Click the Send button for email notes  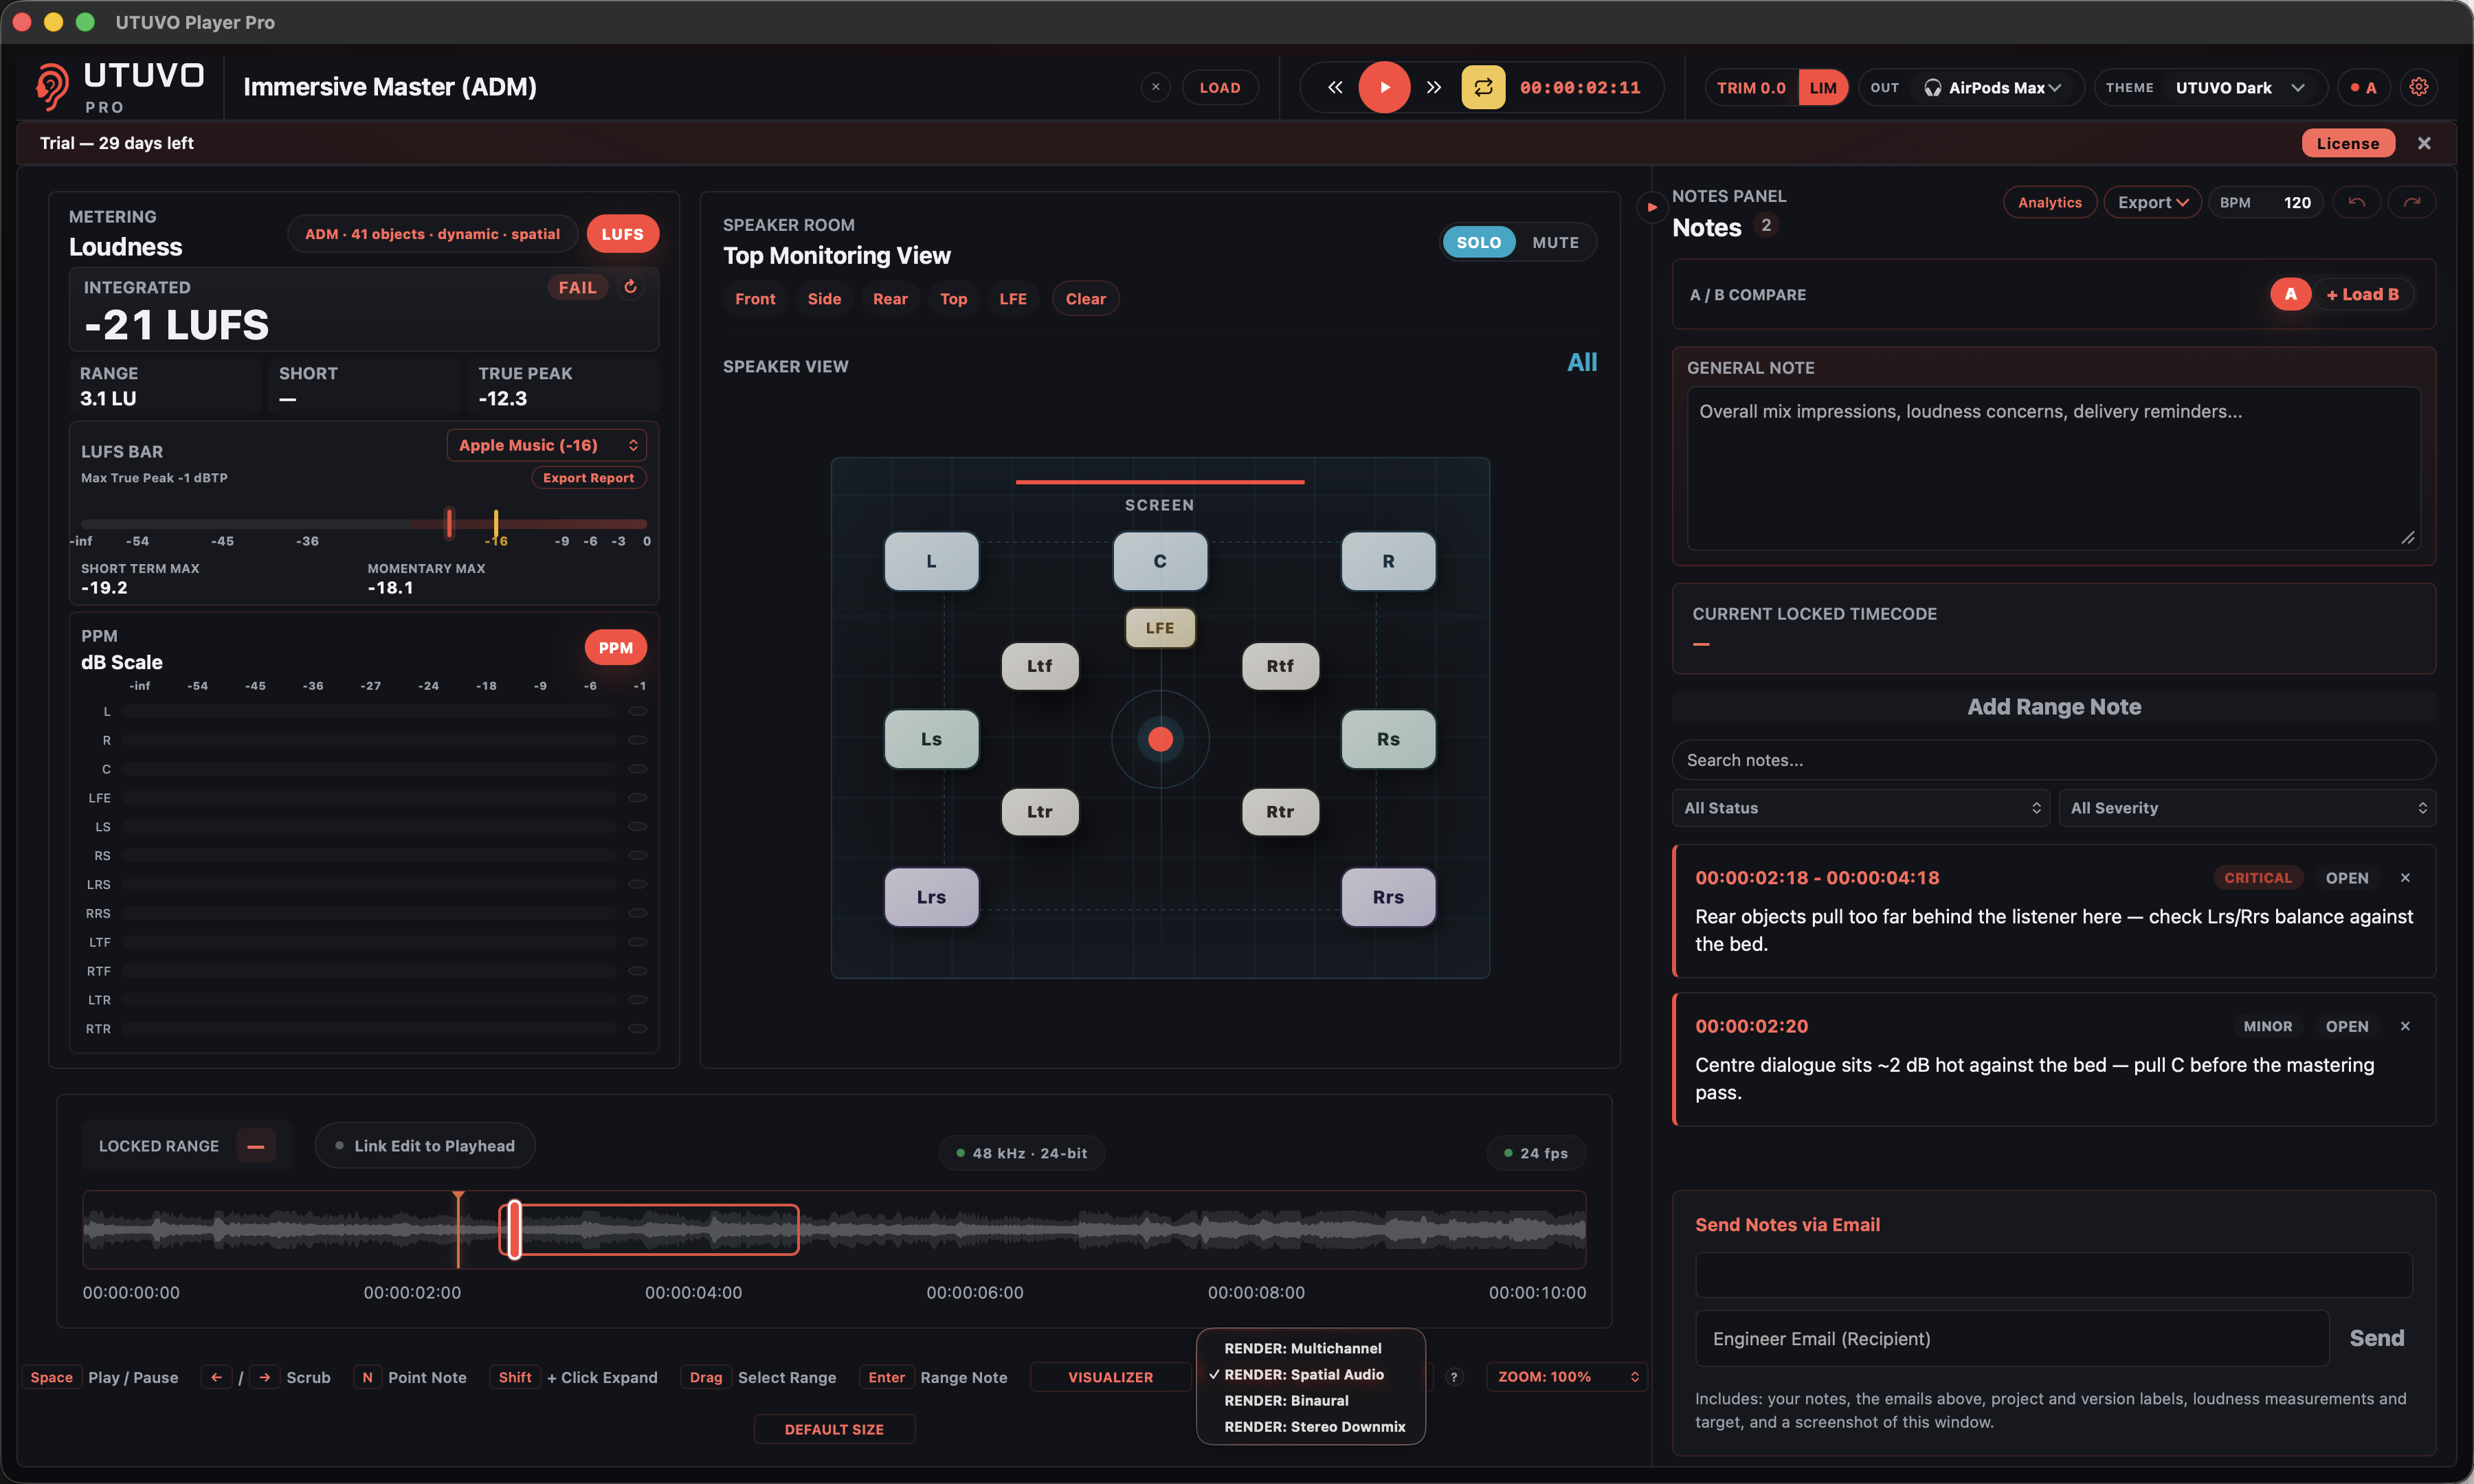(x=2376, y=1338)
